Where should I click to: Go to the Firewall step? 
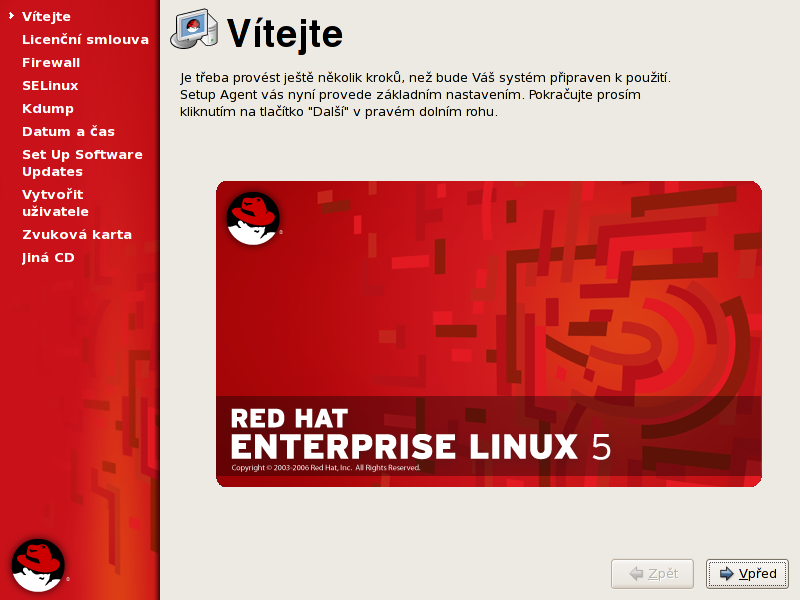click(50, 62)
